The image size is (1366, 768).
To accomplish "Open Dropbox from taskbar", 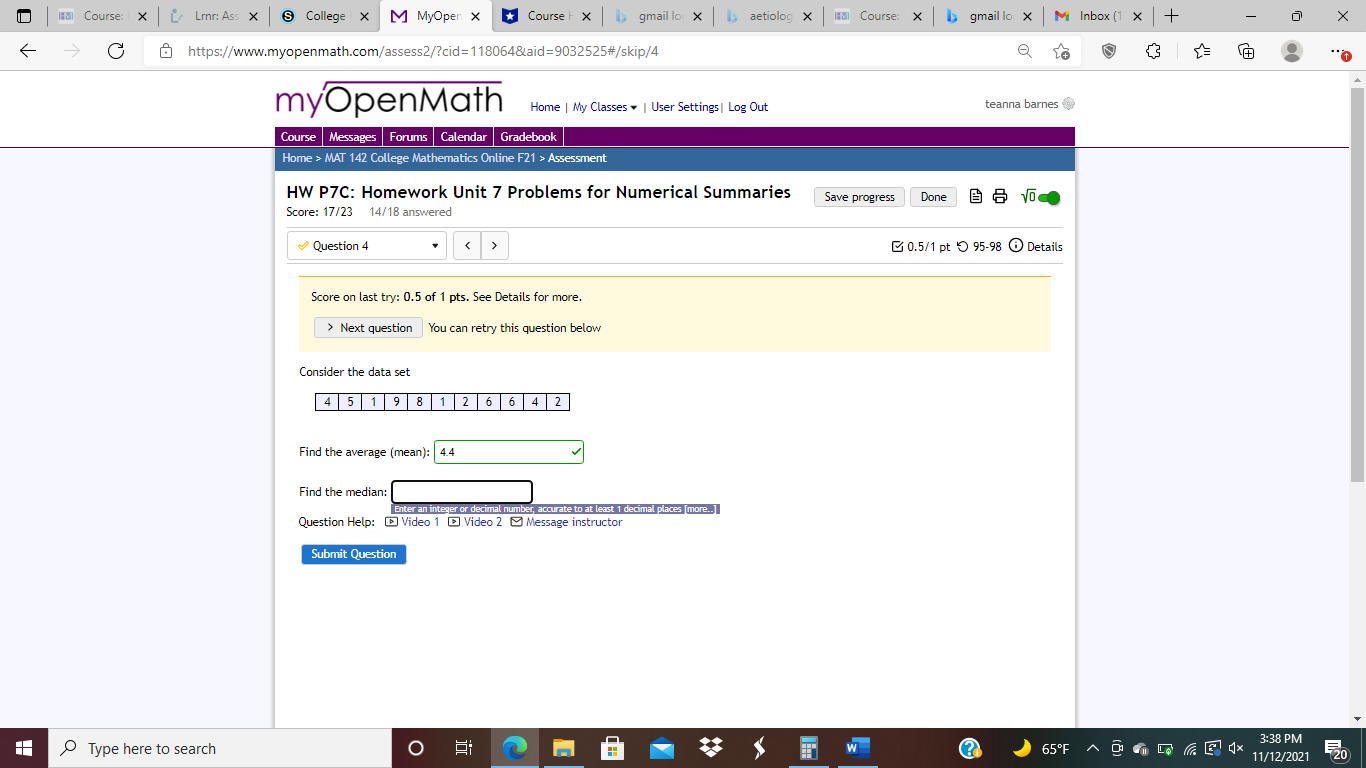I will tap(711, 748).
